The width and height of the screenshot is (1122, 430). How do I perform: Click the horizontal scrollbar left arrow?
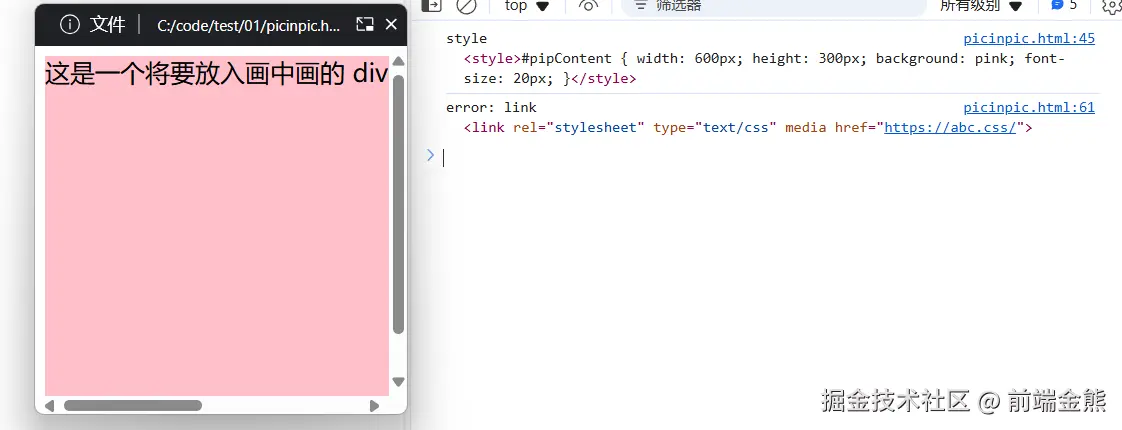[49, 406]
